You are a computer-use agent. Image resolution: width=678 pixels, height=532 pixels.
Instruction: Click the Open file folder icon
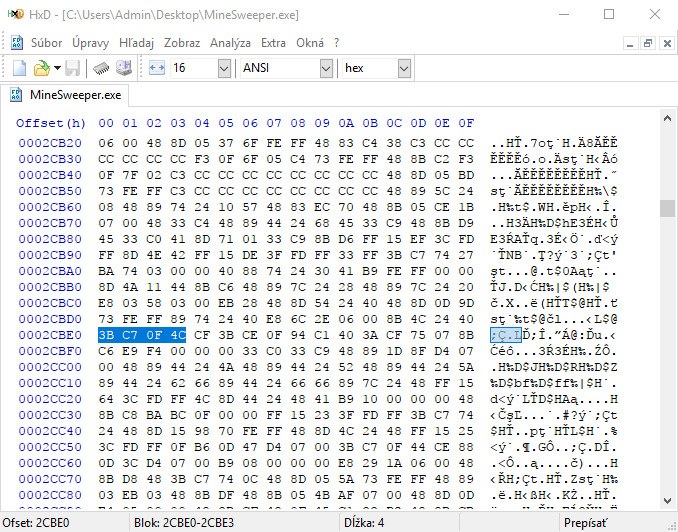(x=40, y=68)
